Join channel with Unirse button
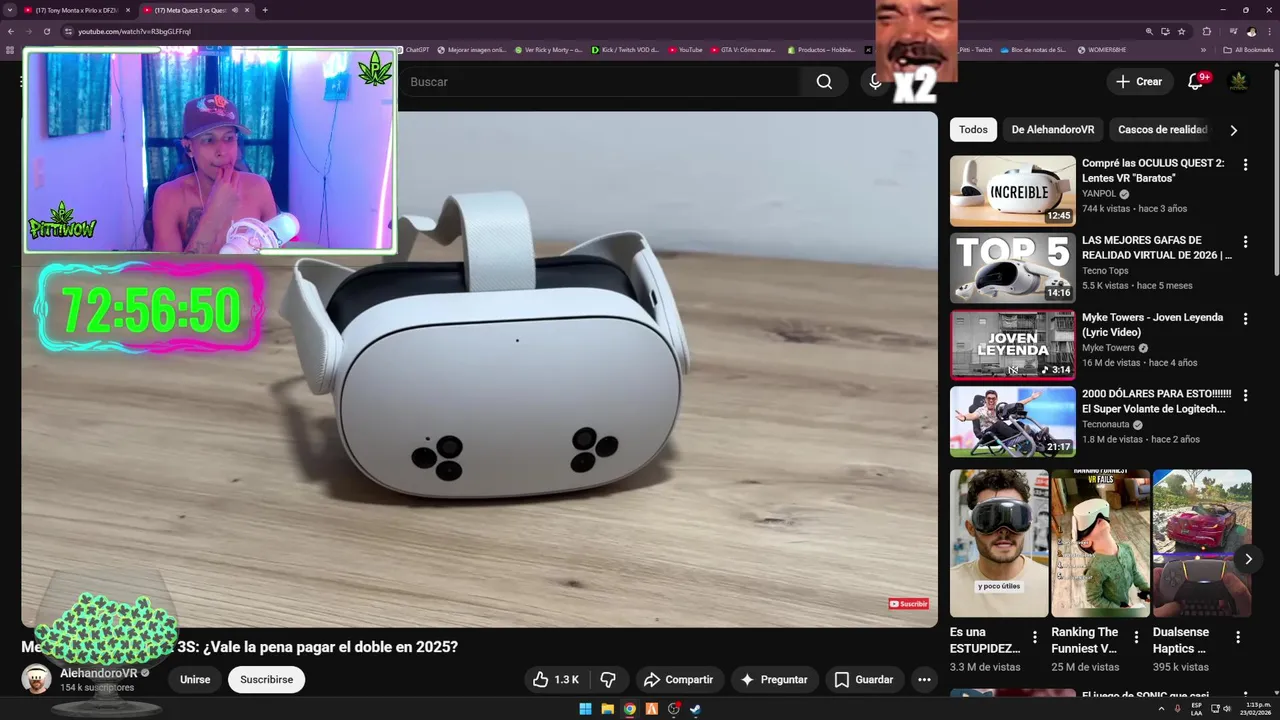Screen dimensions: 1280x720 [195, 680]
